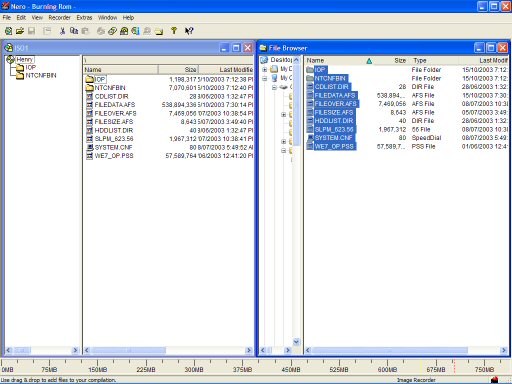This screenshot has height=384, width=512.
Task: Open the Help menu
Action: (x=128, y=18)
